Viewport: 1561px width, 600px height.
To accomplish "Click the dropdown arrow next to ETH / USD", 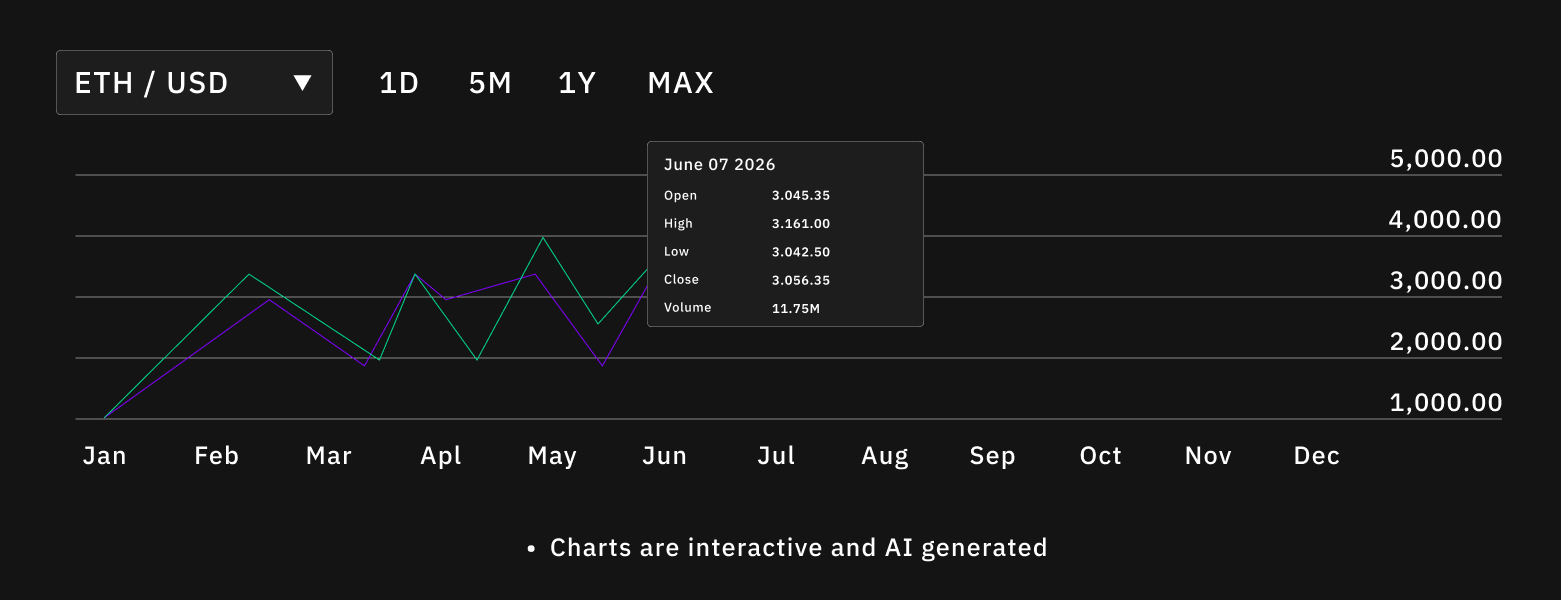I will click(303, 83).
